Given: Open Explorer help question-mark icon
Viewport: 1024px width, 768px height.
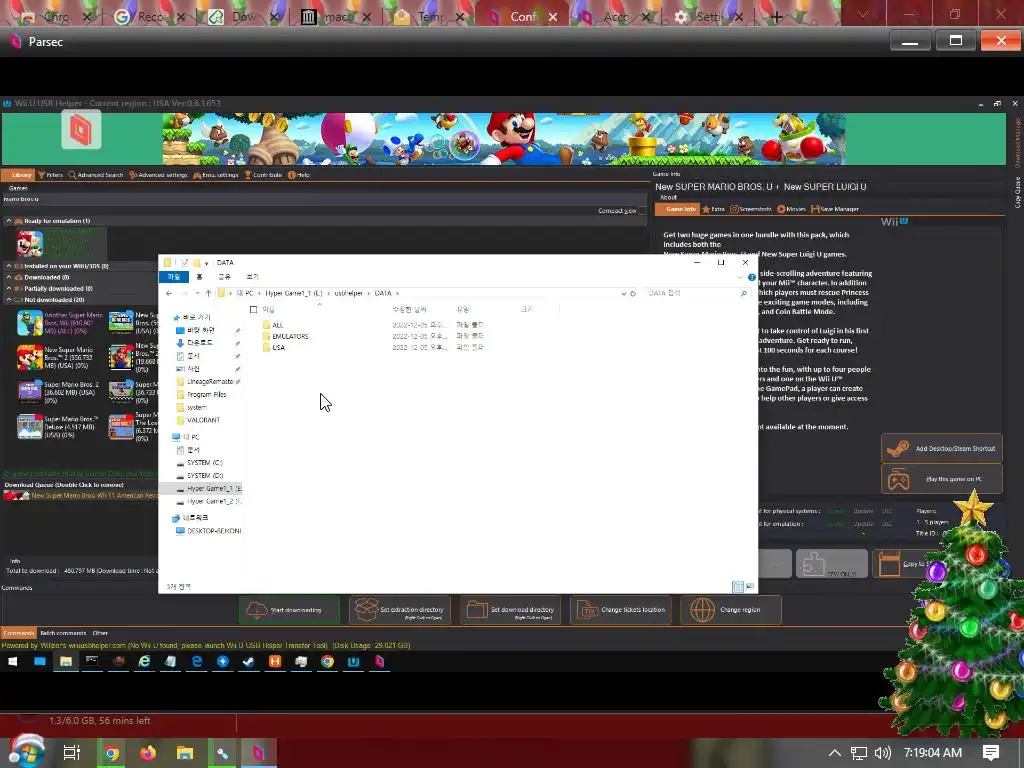Looking at the screenshot, I should tap(752, 277).
